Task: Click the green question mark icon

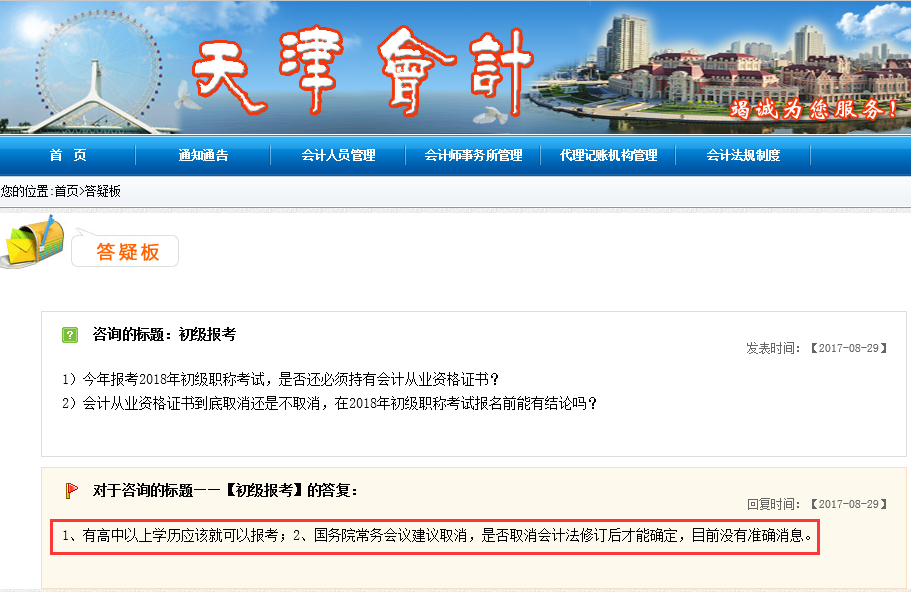Action: (x=70, y=335)
